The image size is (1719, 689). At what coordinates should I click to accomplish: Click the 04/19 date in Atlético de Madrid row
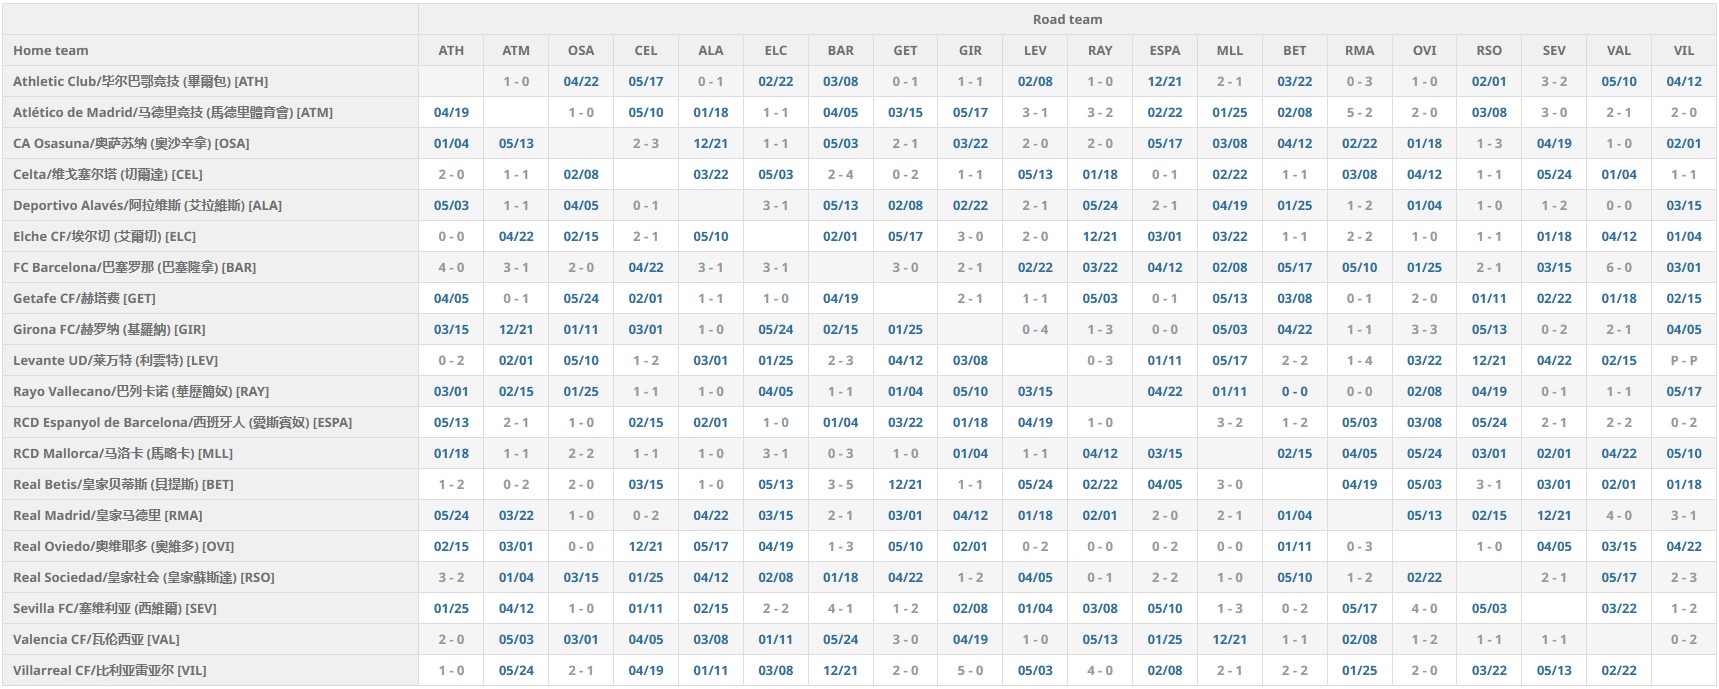[x=451, y=113]
